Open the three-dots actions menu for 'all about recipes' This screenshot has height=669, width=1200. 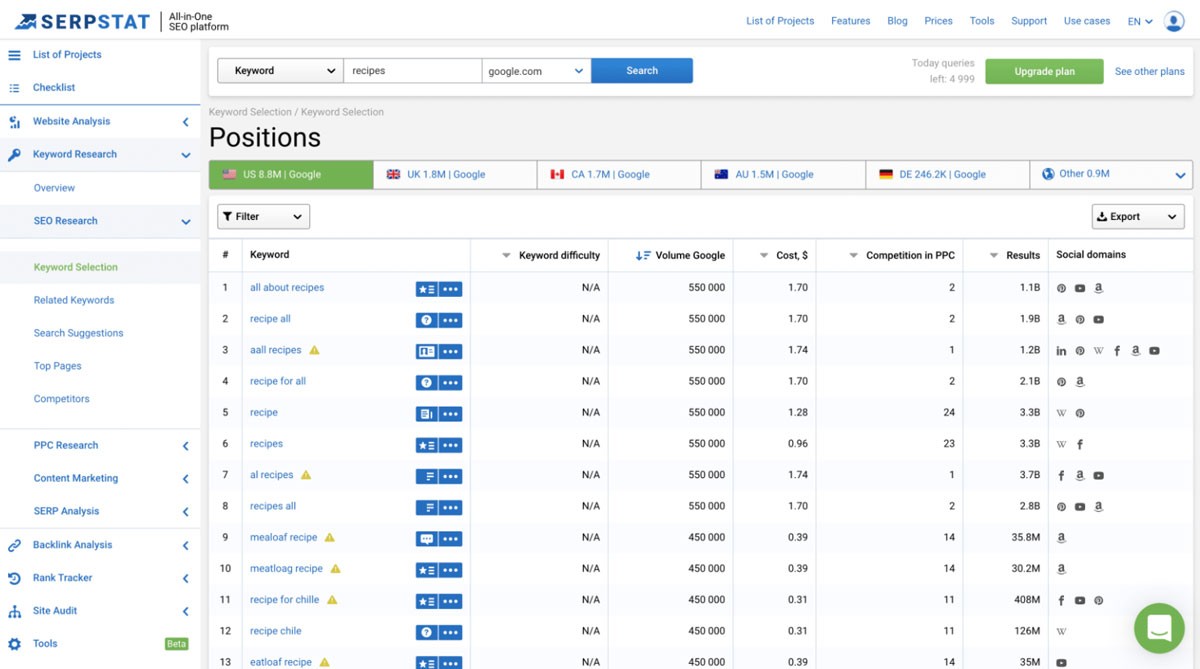point(452,288)
